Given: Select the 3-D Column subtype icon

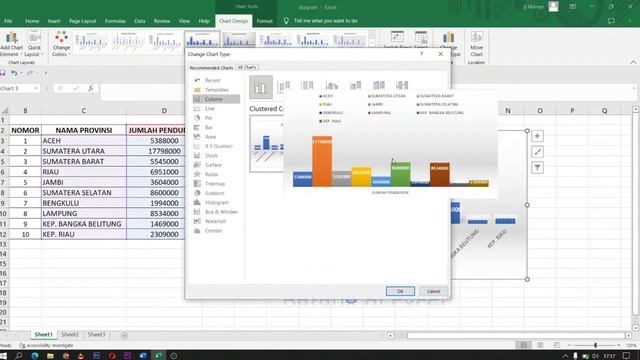Looking at the screenshot, I should 402,85.
